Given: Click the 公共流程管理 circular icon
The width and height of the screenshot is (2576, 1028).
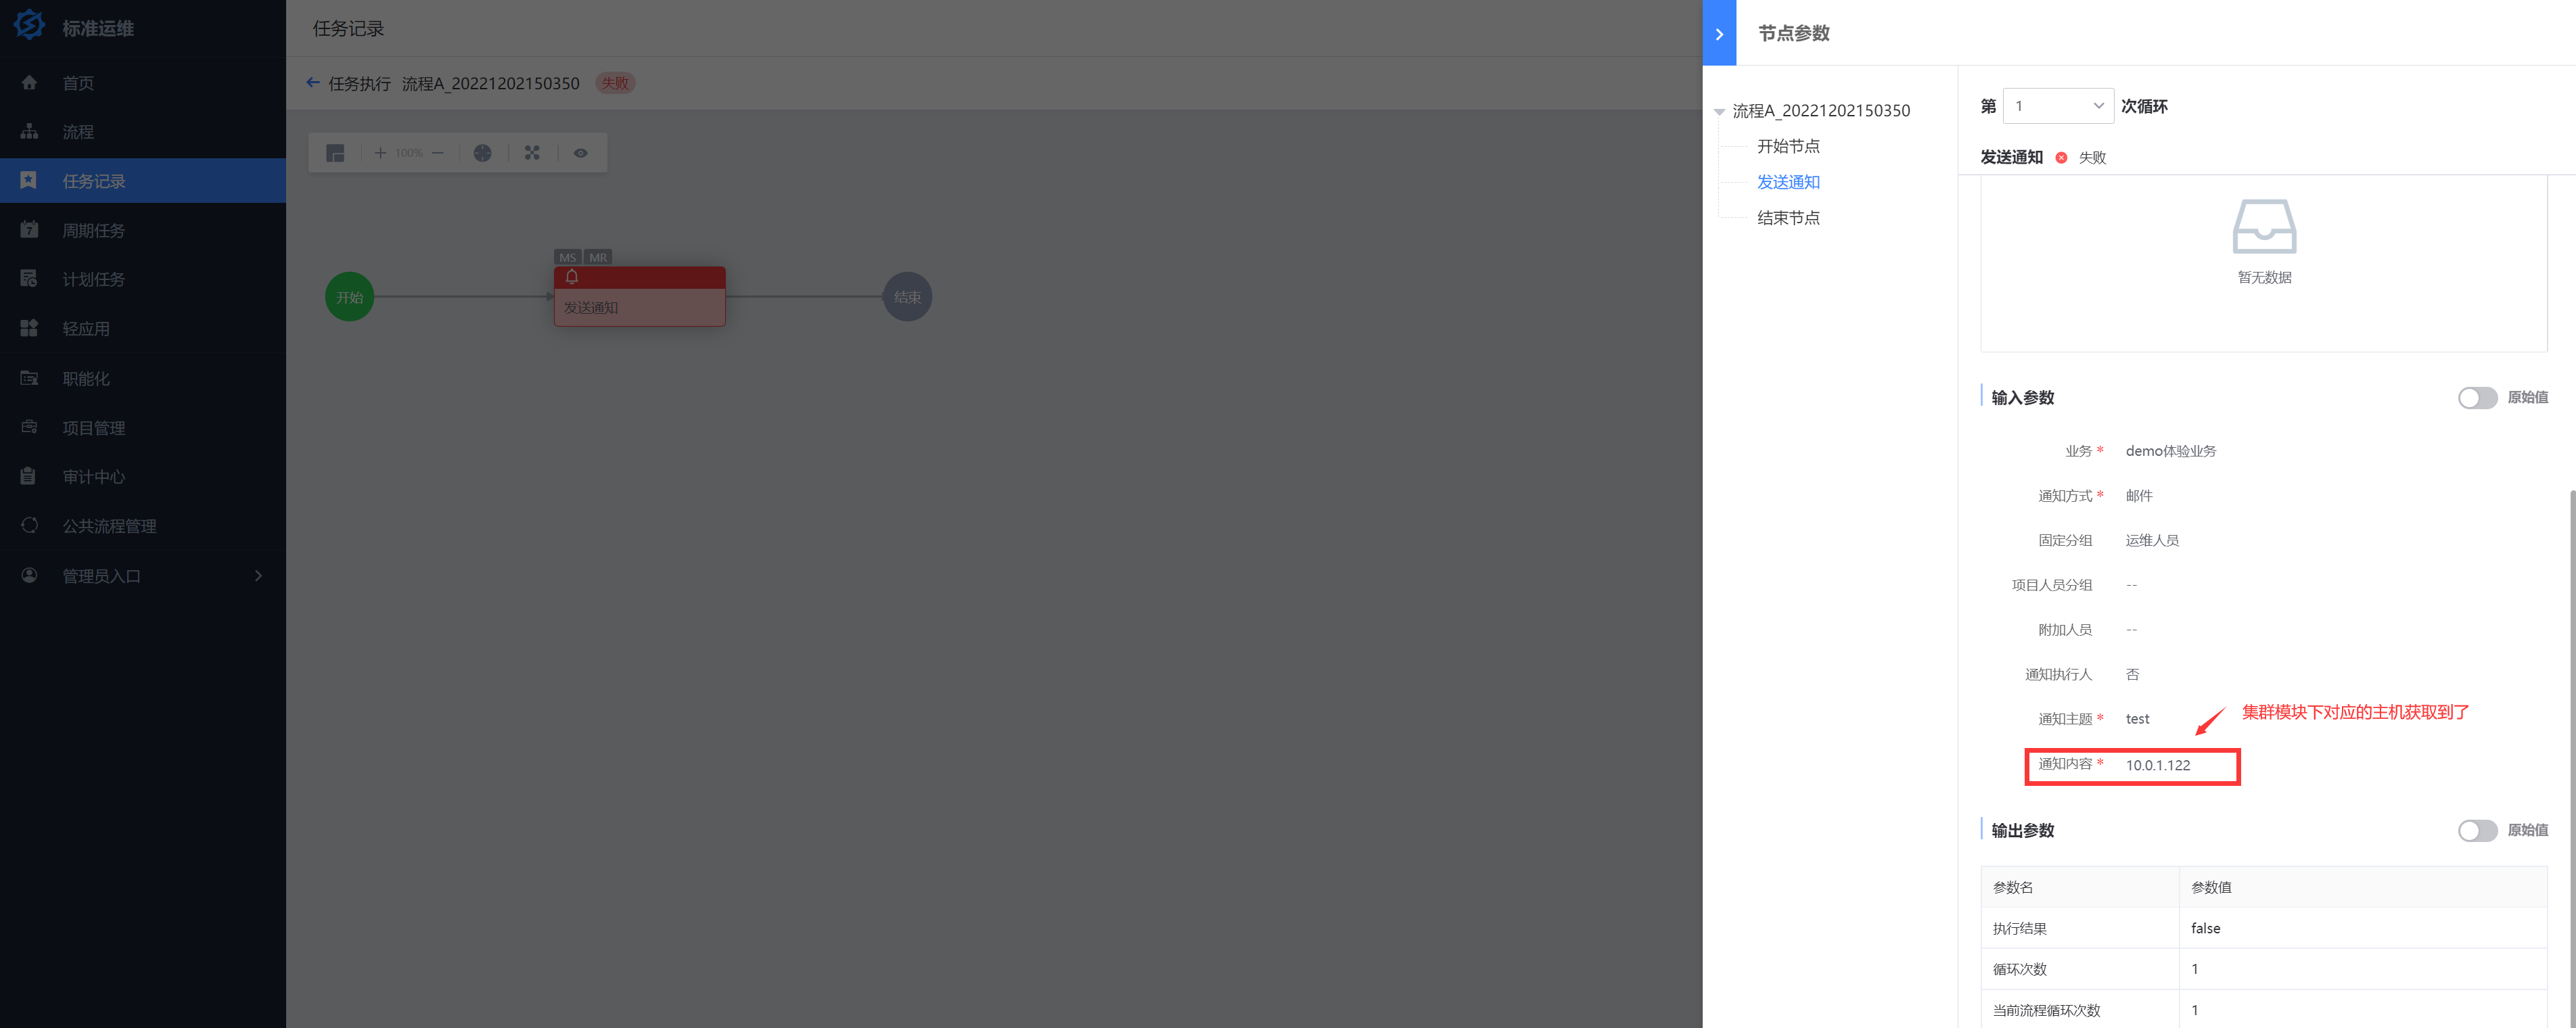Looking at the screenshot, I should click(x=29, y=525).
